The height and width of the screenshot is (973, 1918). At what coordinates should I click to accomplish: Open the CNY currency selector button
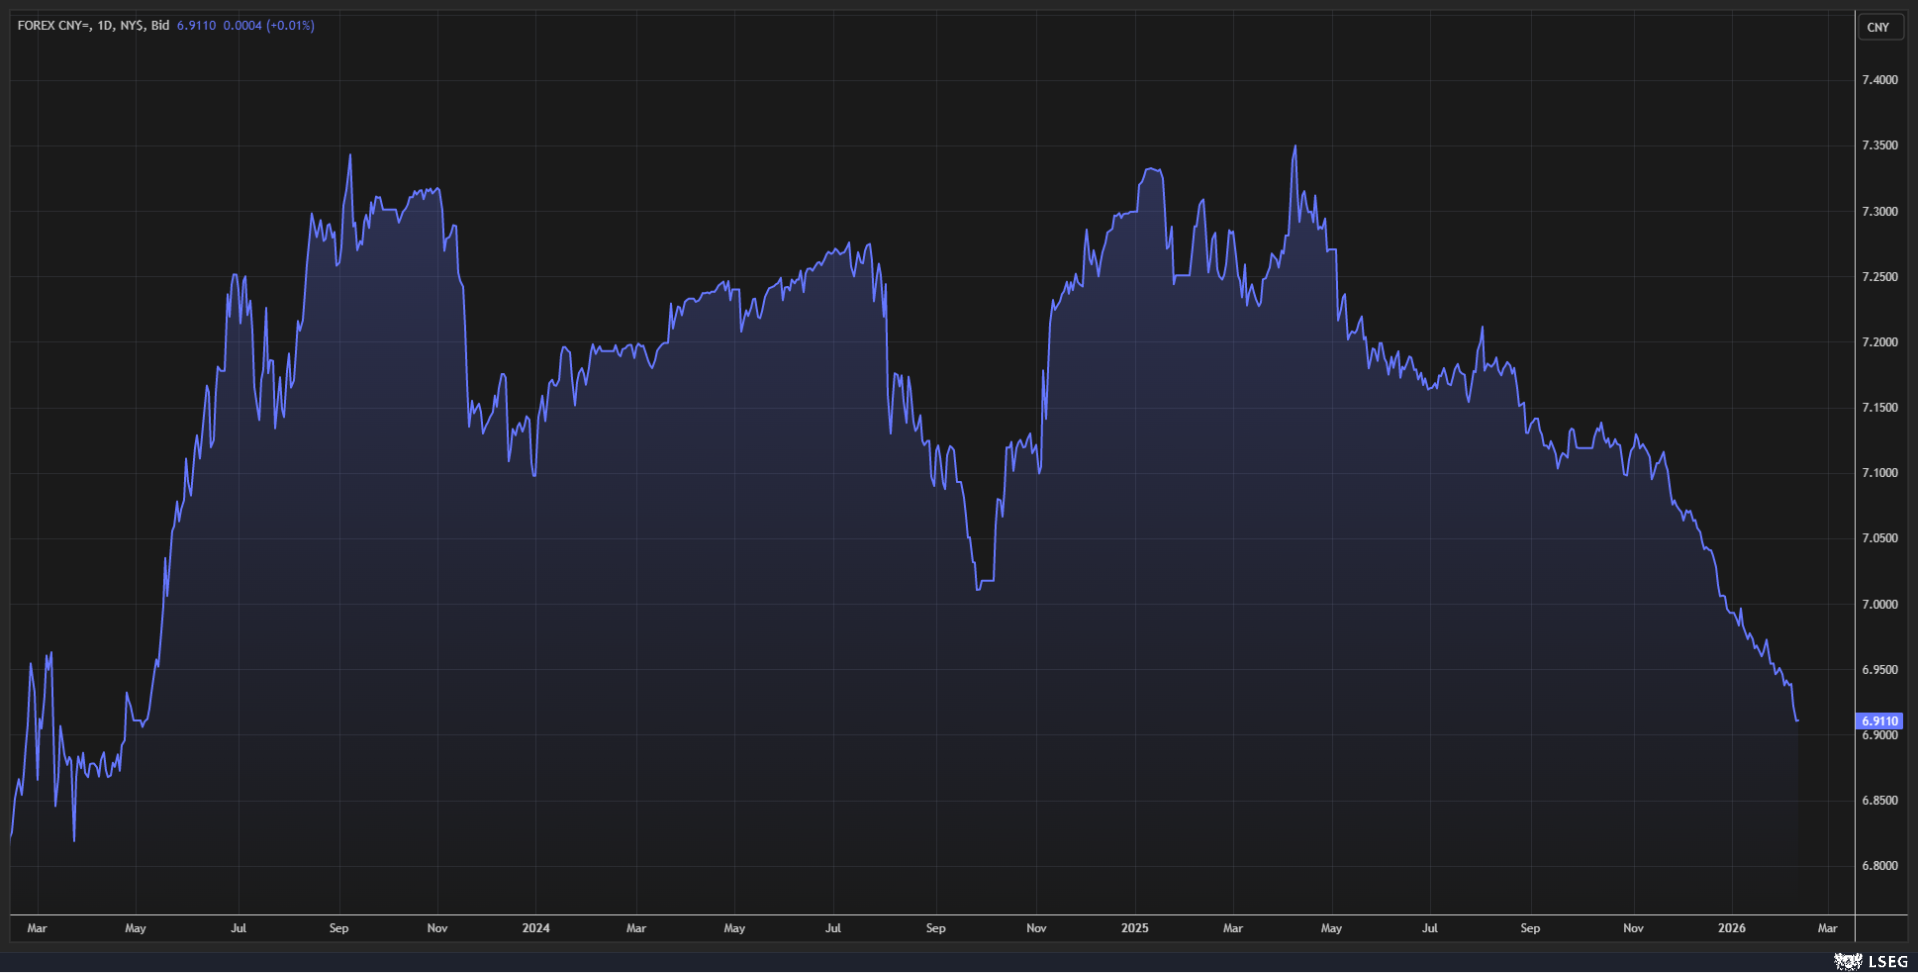(x=1877, y=27)
